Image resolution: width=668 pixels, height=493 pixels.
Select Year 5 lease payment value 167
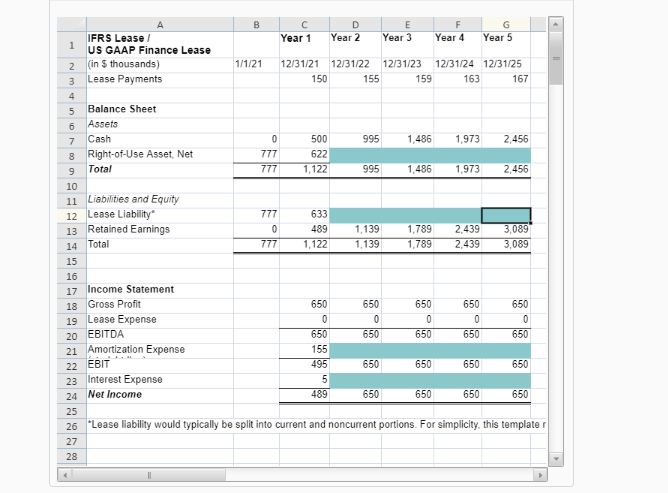coord(506,80)
